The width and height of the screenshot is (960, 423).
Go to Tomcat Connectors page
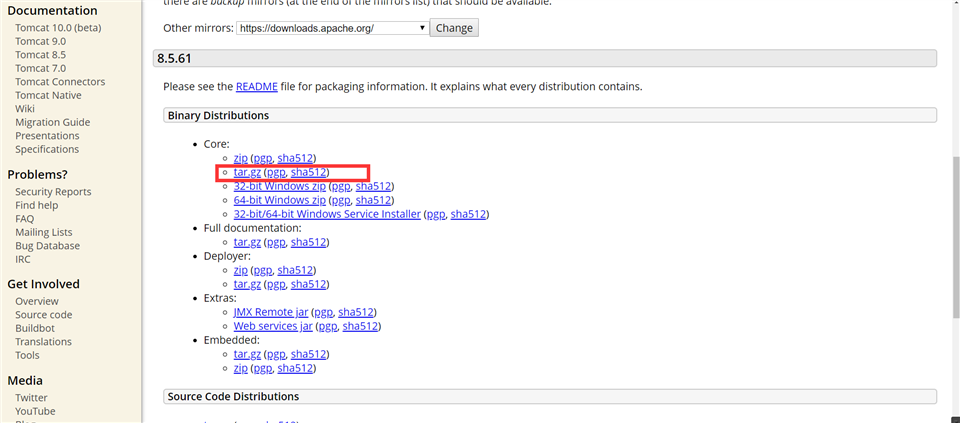click(60, 81)
